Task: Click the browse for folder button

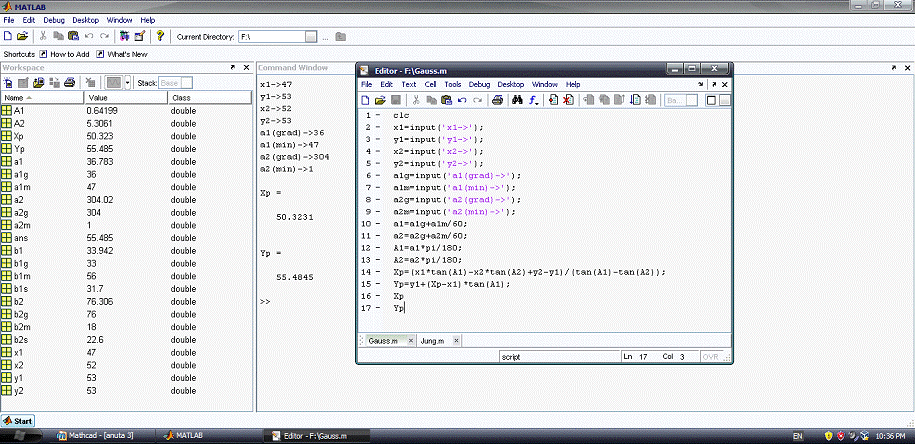Action: point(325,37)
